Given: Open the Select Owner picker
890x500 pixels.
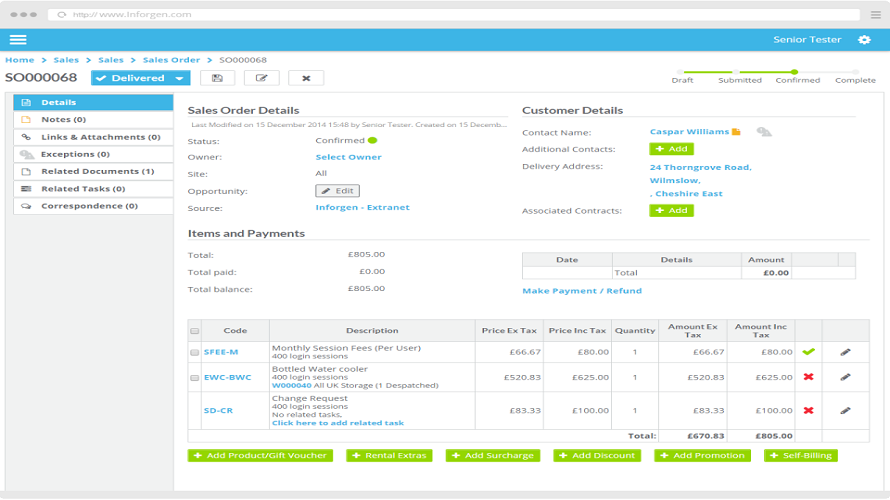Looking at the screenshot, I should coord(349,157).
